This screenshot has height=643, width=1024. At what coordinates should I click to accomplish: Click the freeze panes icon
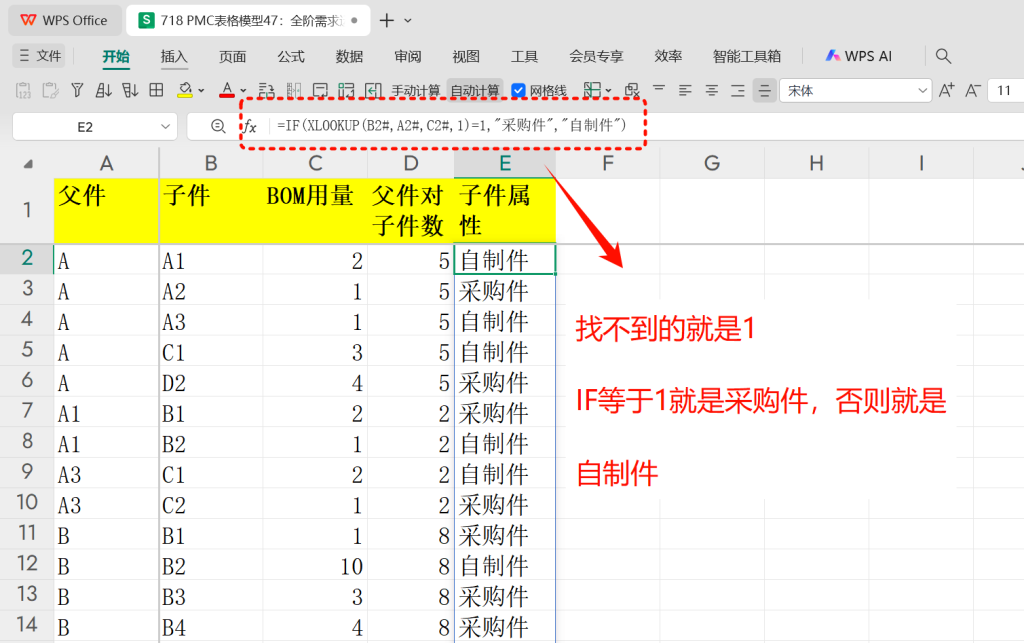[592, 90]
